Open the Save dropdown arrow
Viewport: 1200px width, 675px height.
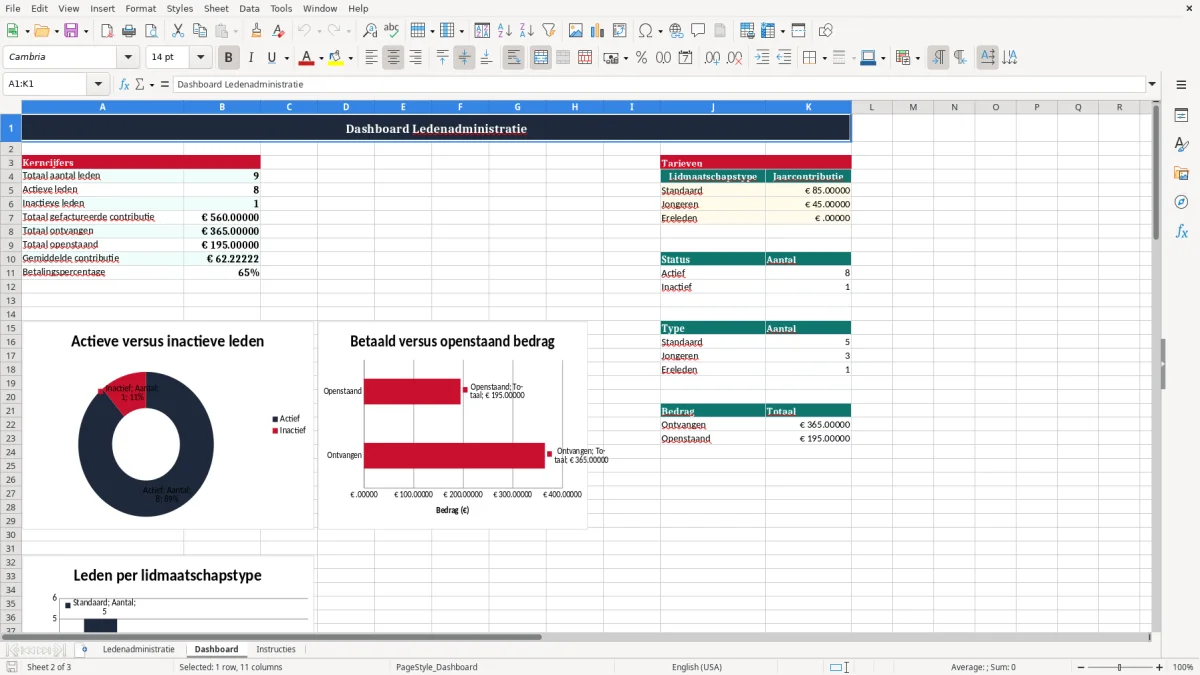(x=85, y=31)
